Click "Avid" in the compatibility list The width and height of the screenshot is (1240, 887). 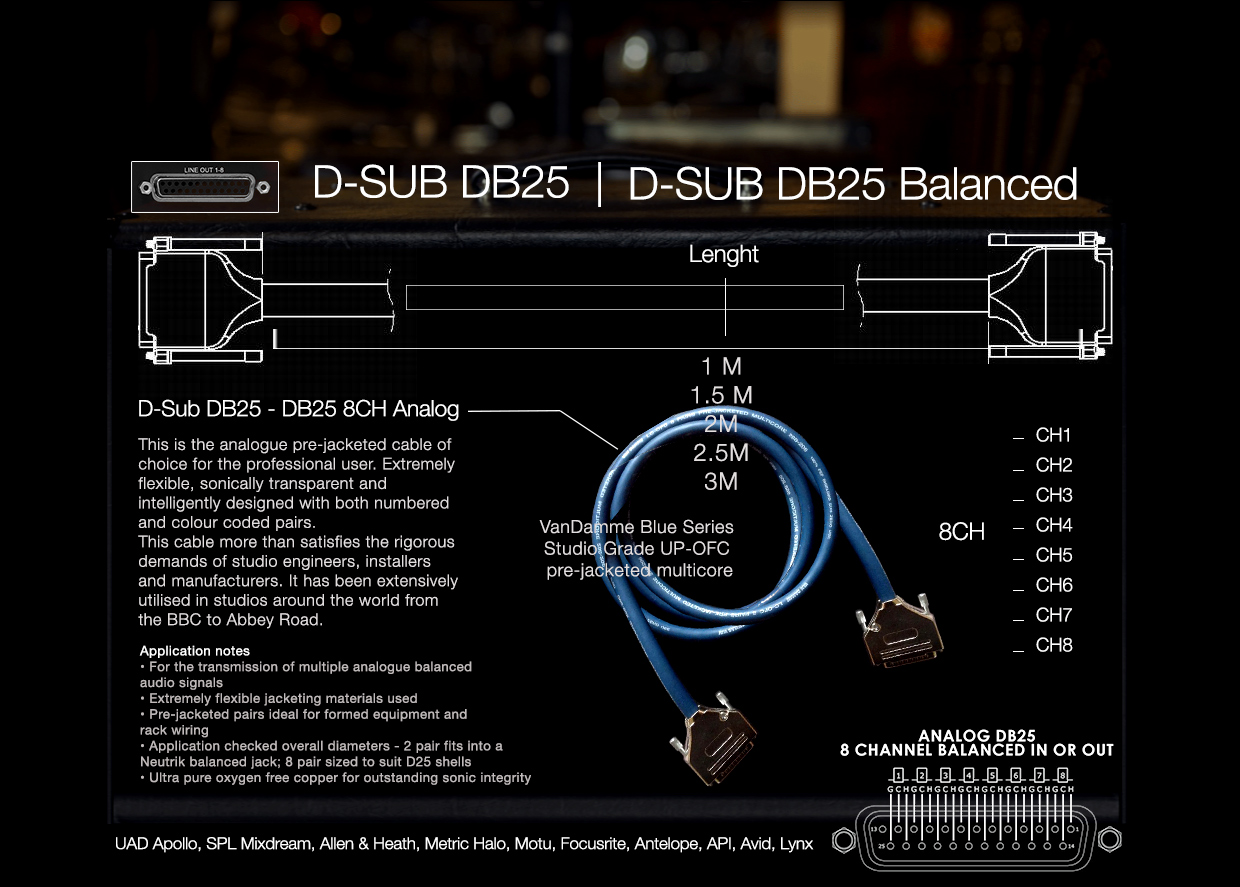pyautogui.click(x=754, y=844)
